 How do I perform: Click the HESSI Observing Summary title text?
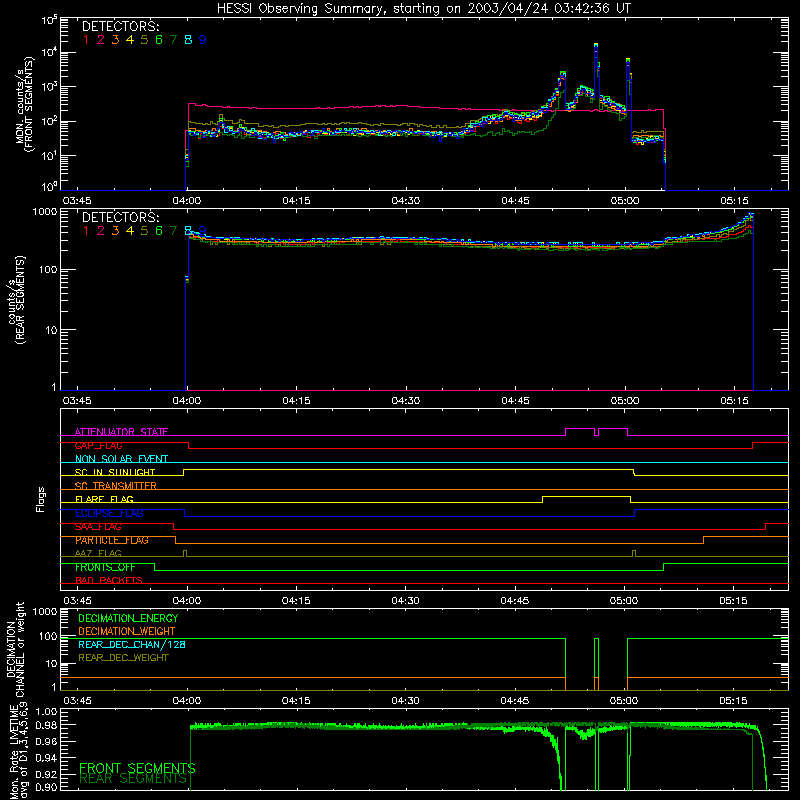click(423, 8)
